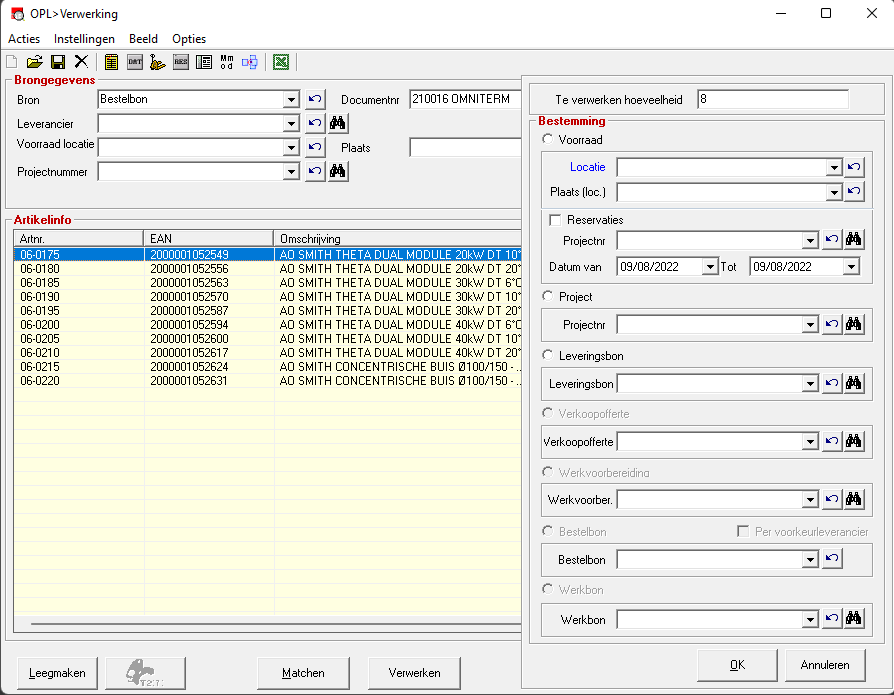Click the blue connected-boxes toolbar icon
This screenshot has height=695, width=894.
(x=250, y=62)
